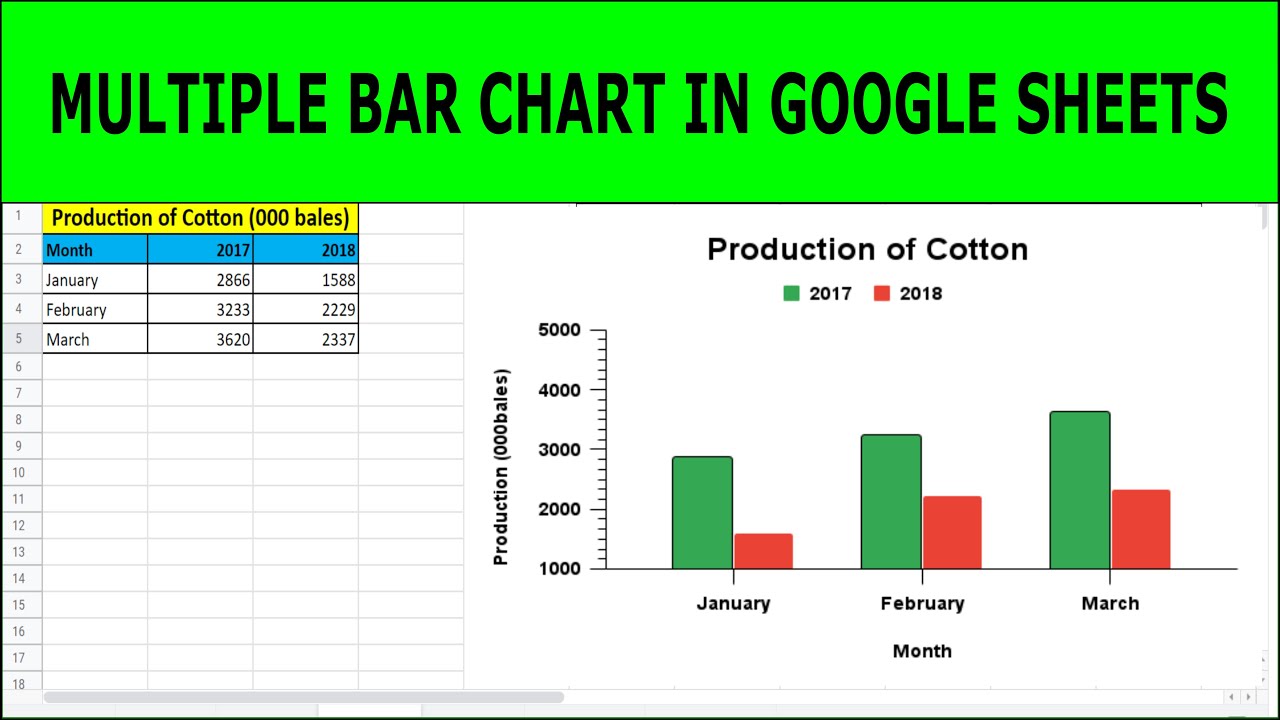Click the 1000 label on the vertical axis
1280x720 pixels.
pos(559,569)
